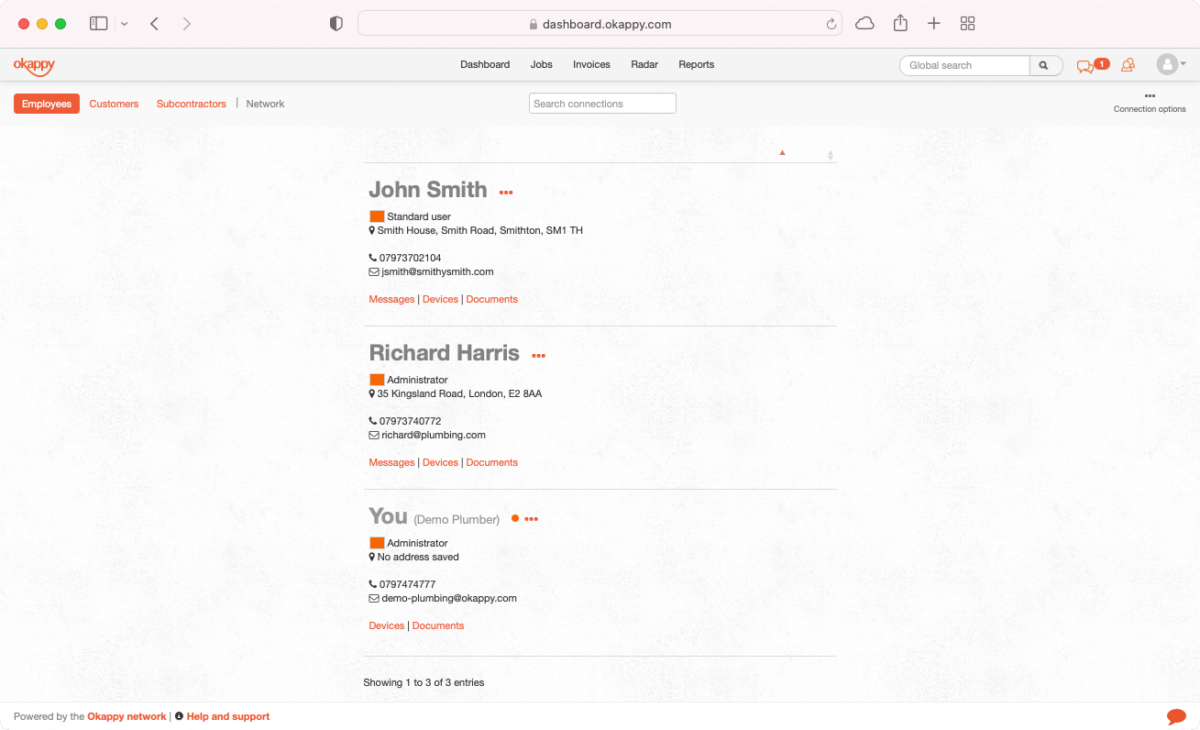The image size is (1200, 730).
Task: Click the orange chat bubble in bottom corner
Action: (1176, 716)
